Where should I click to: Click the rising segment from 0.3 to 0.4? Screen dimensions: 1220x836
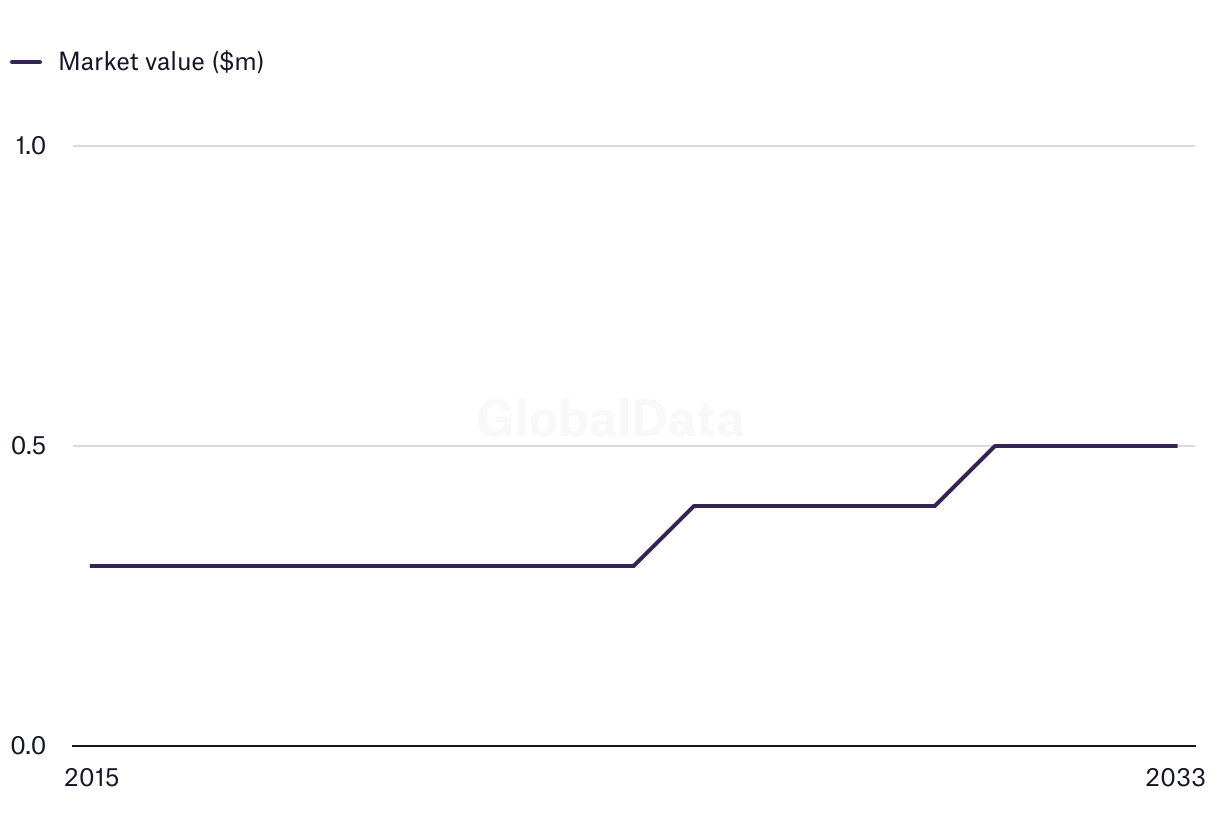[664, 536]
